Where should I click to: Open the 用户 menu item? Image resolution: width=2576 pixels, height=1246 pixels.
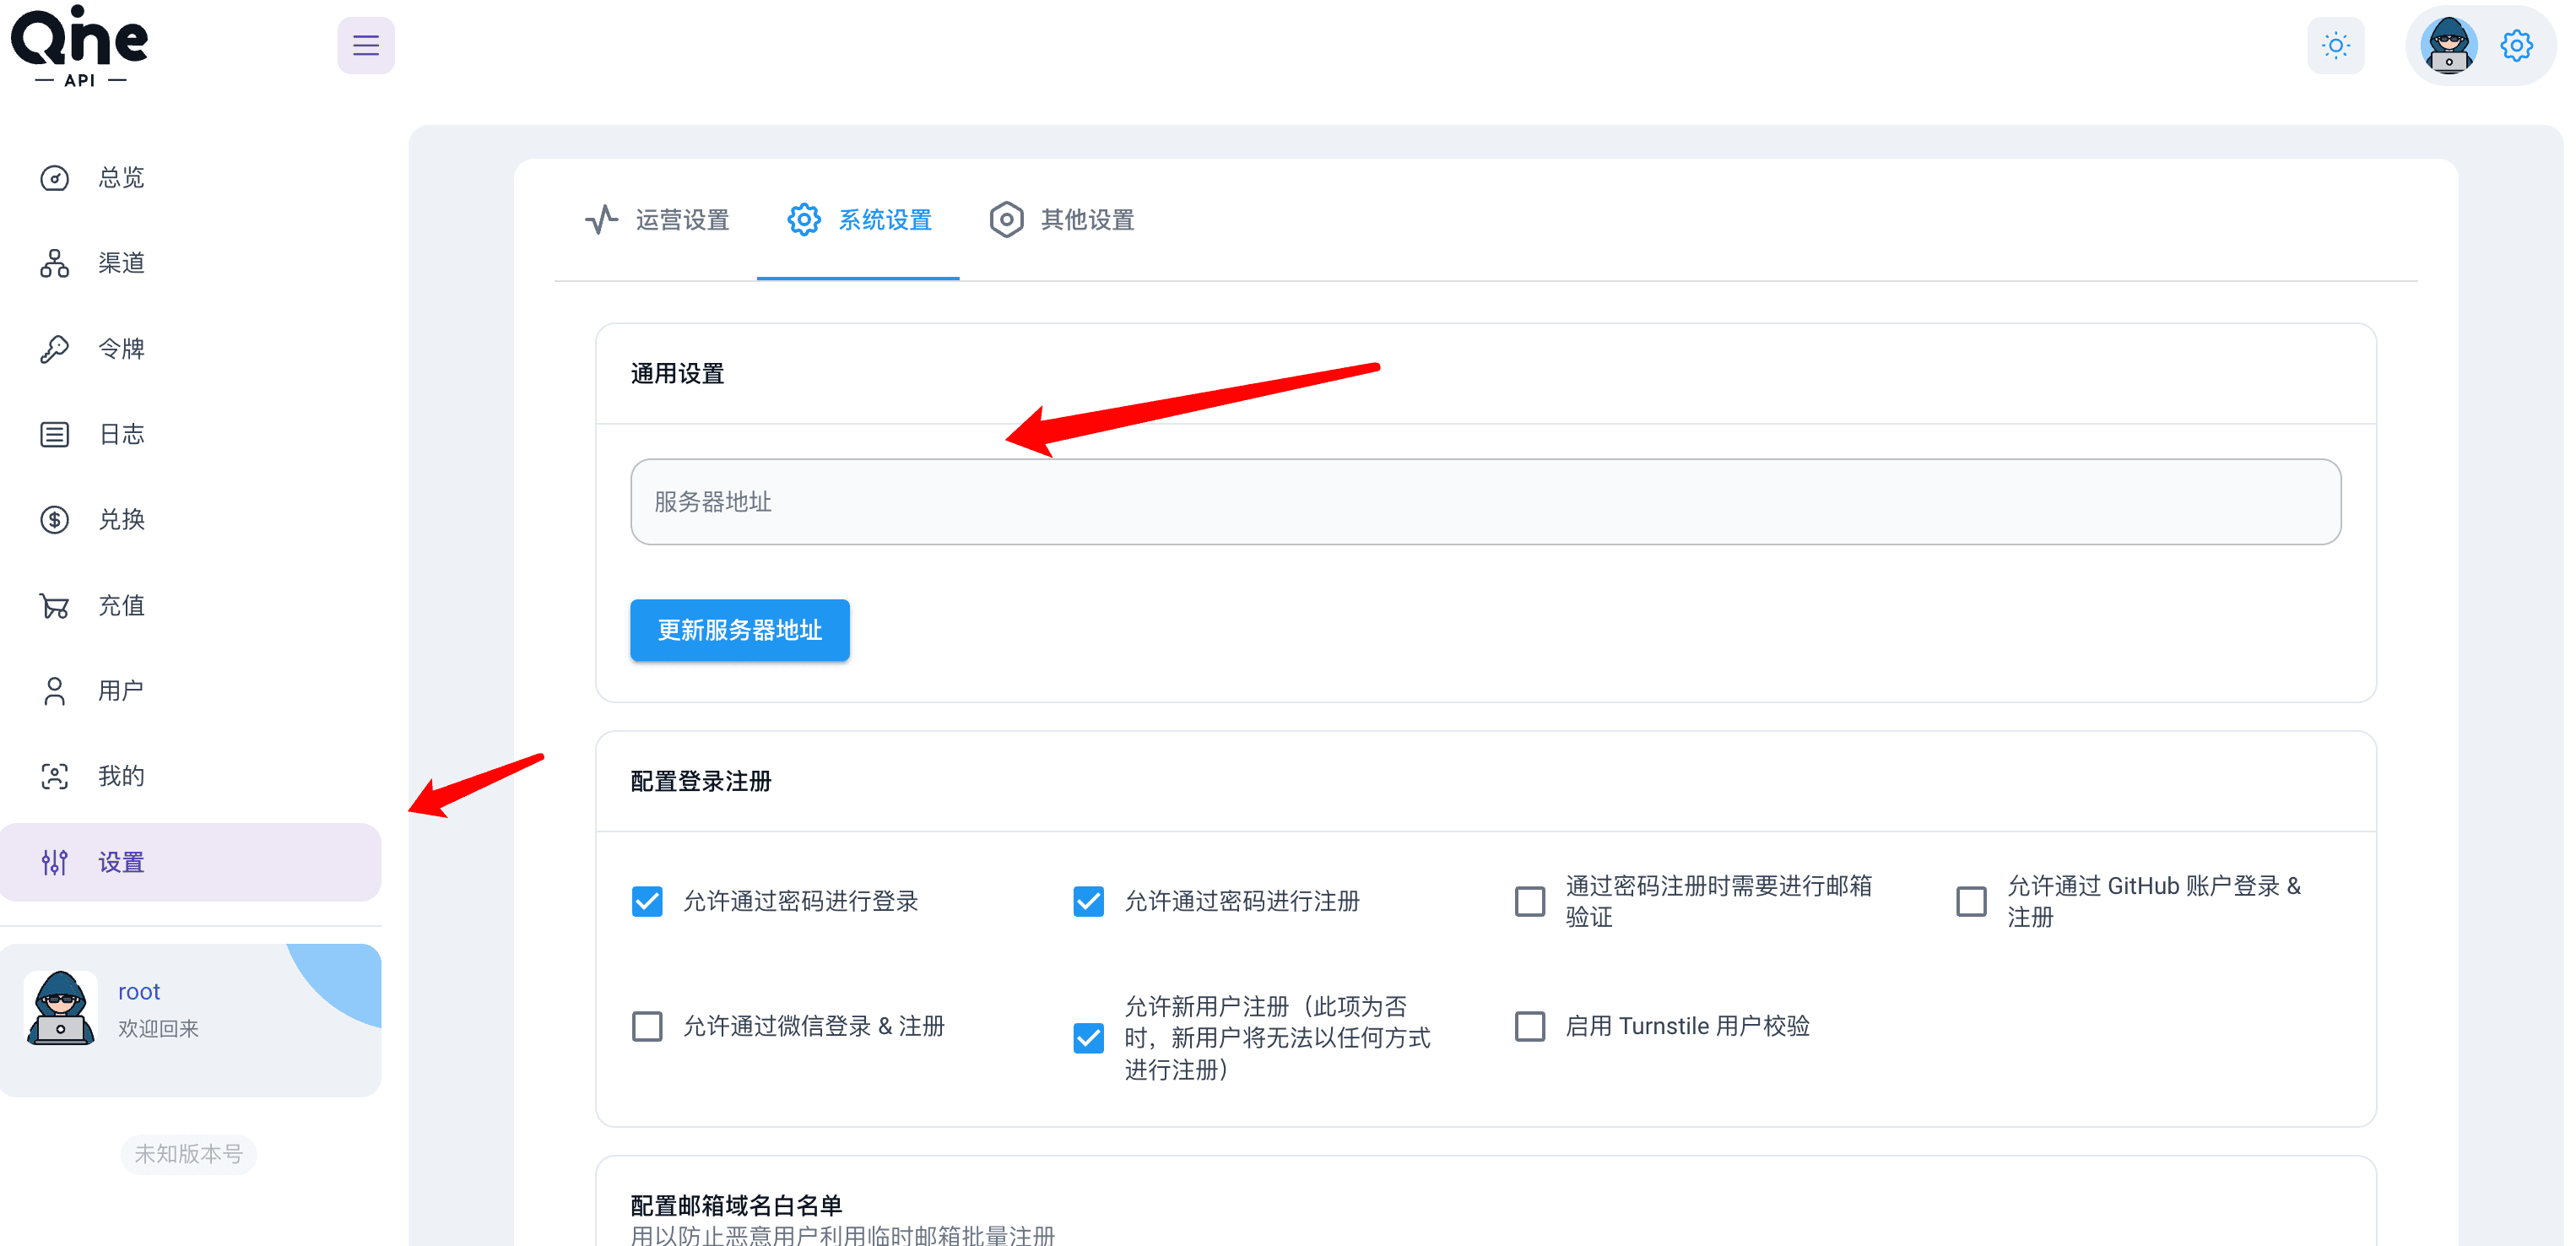[190, 691]
